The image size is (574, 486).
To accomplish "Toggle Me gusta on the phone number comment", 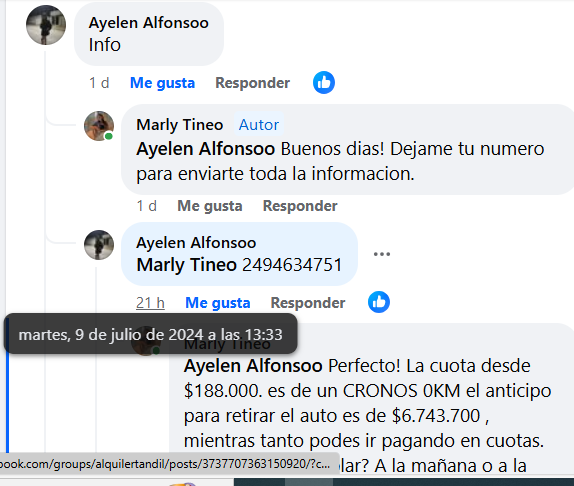I will pos(218,303).
